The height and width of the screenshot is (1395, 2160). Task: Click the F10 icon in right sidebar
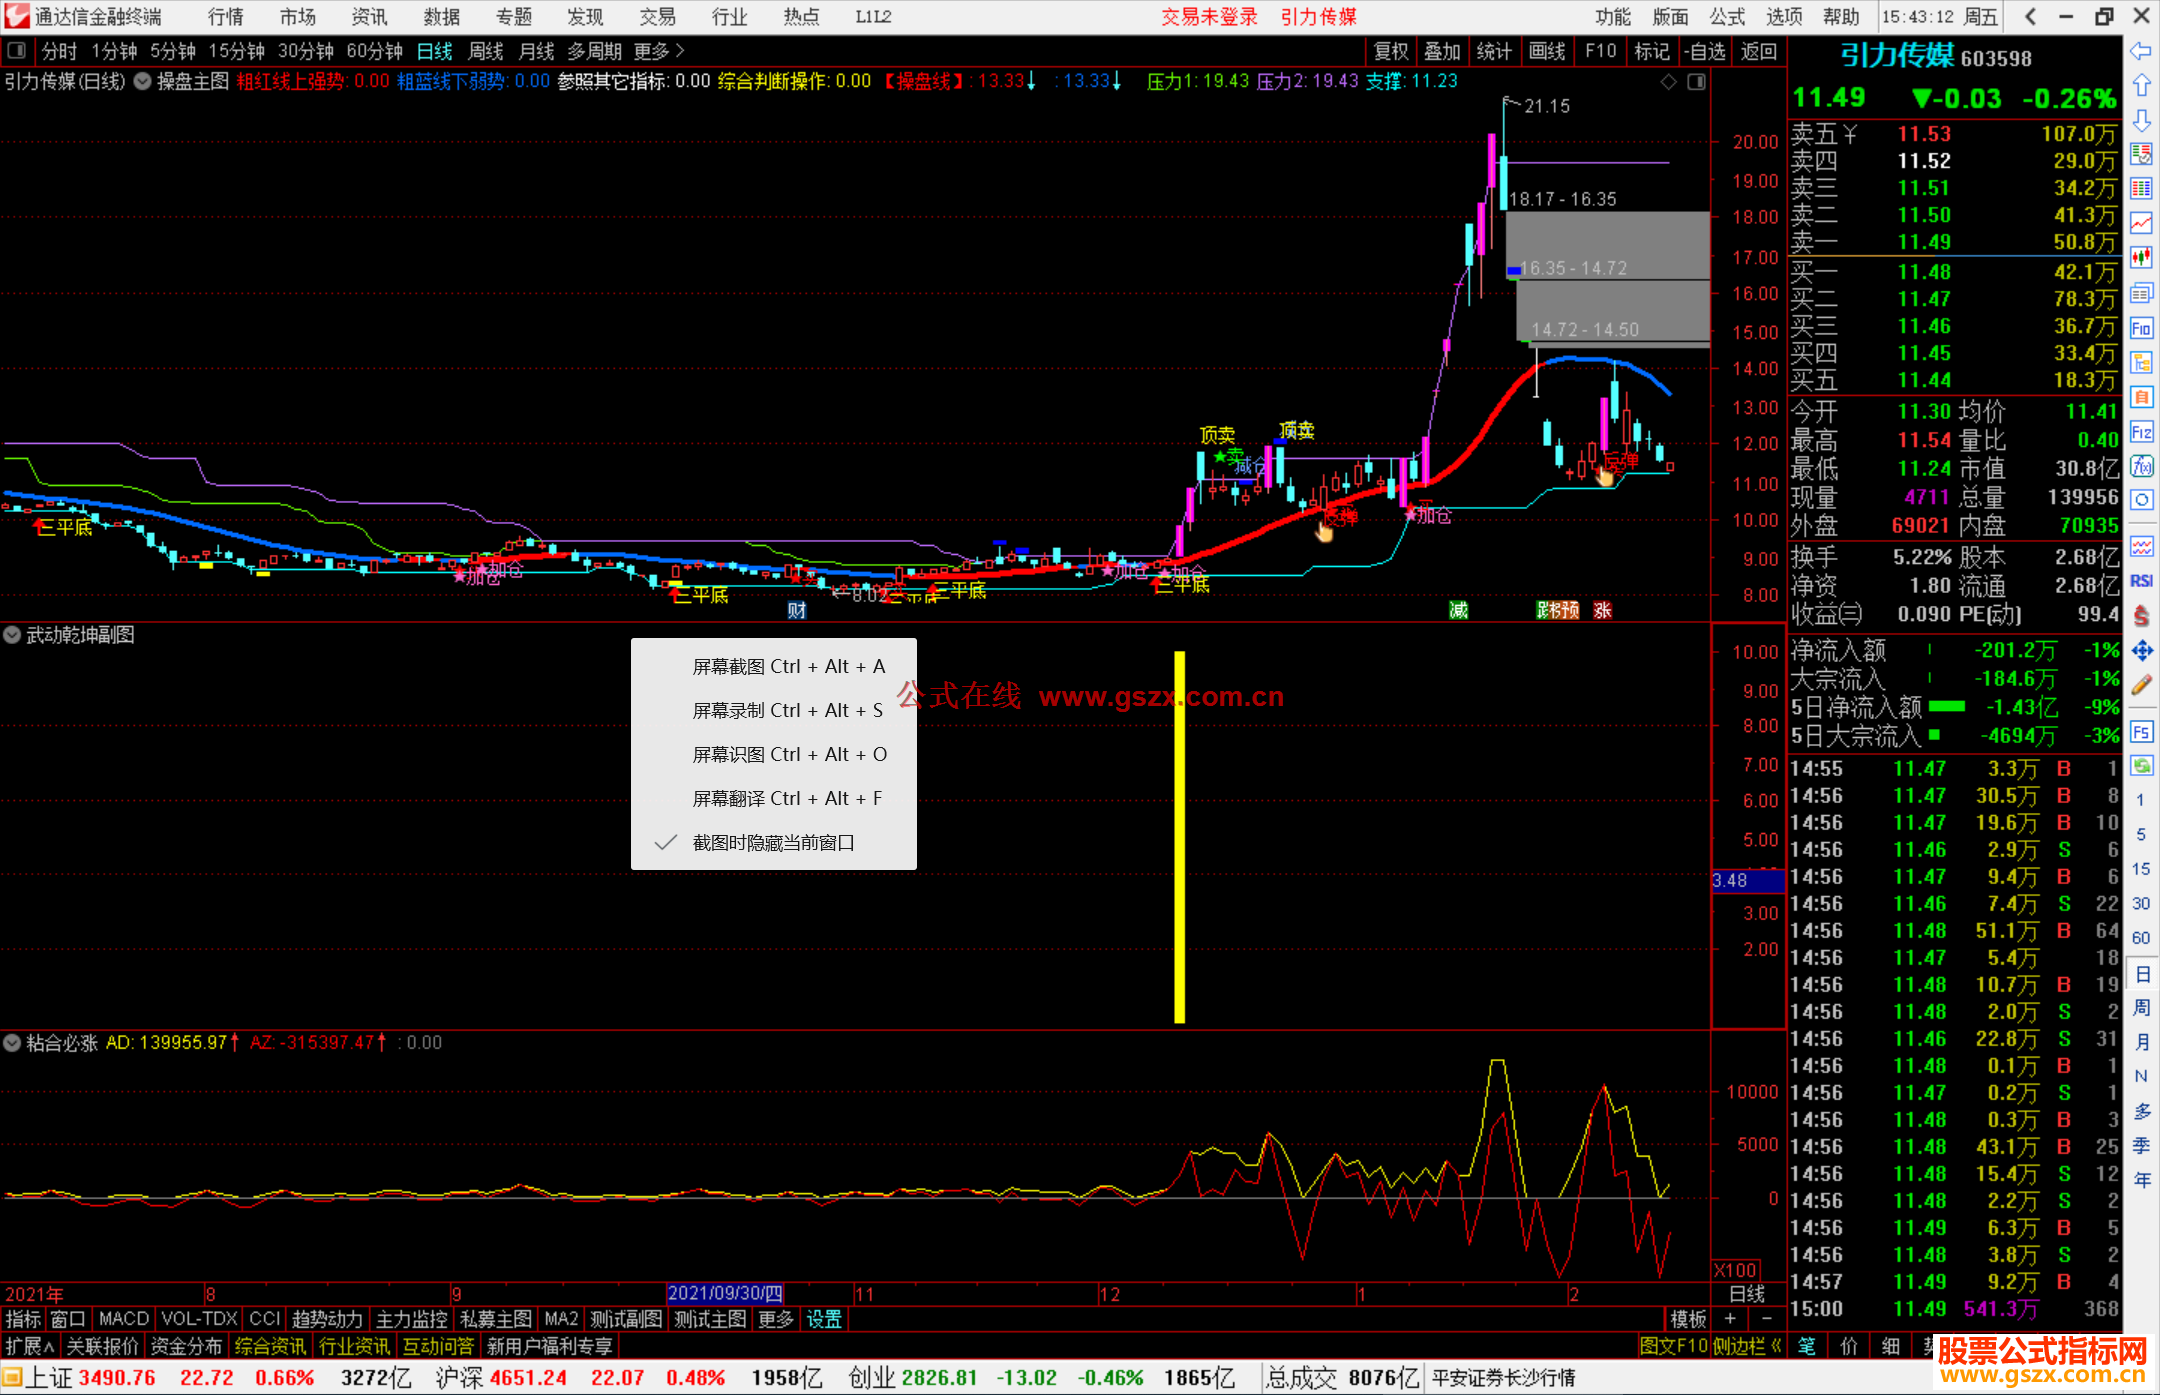pos(2141,328)
